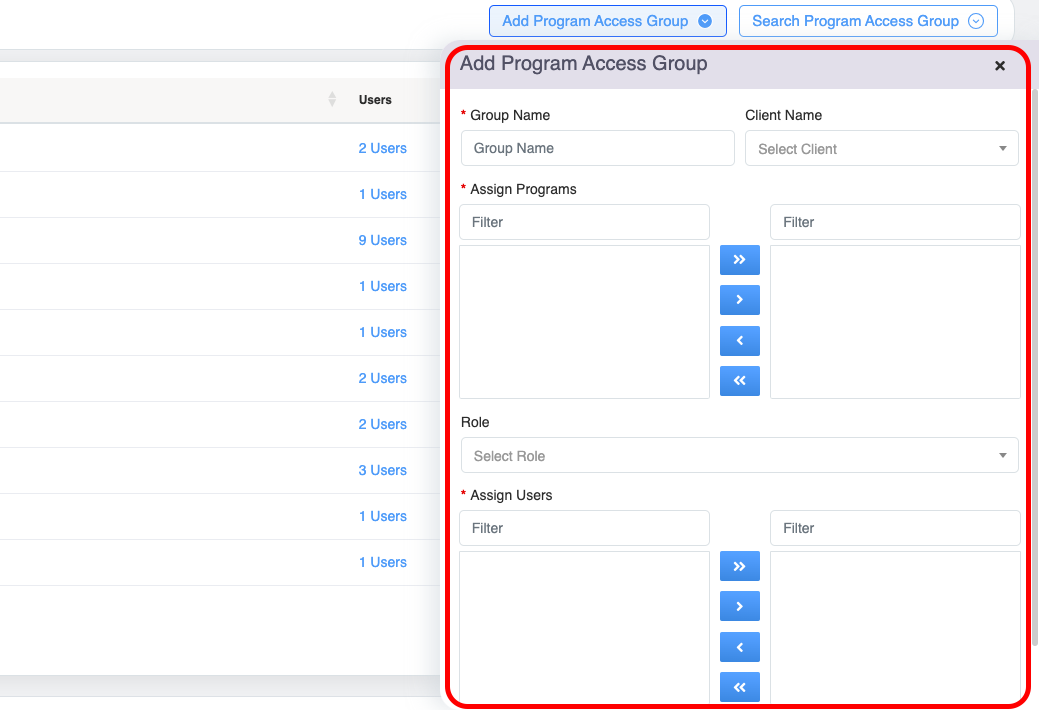Click left Filter box under Assign Users
The height and width of the screenshot is (710, 1039).
click(584, 528)
